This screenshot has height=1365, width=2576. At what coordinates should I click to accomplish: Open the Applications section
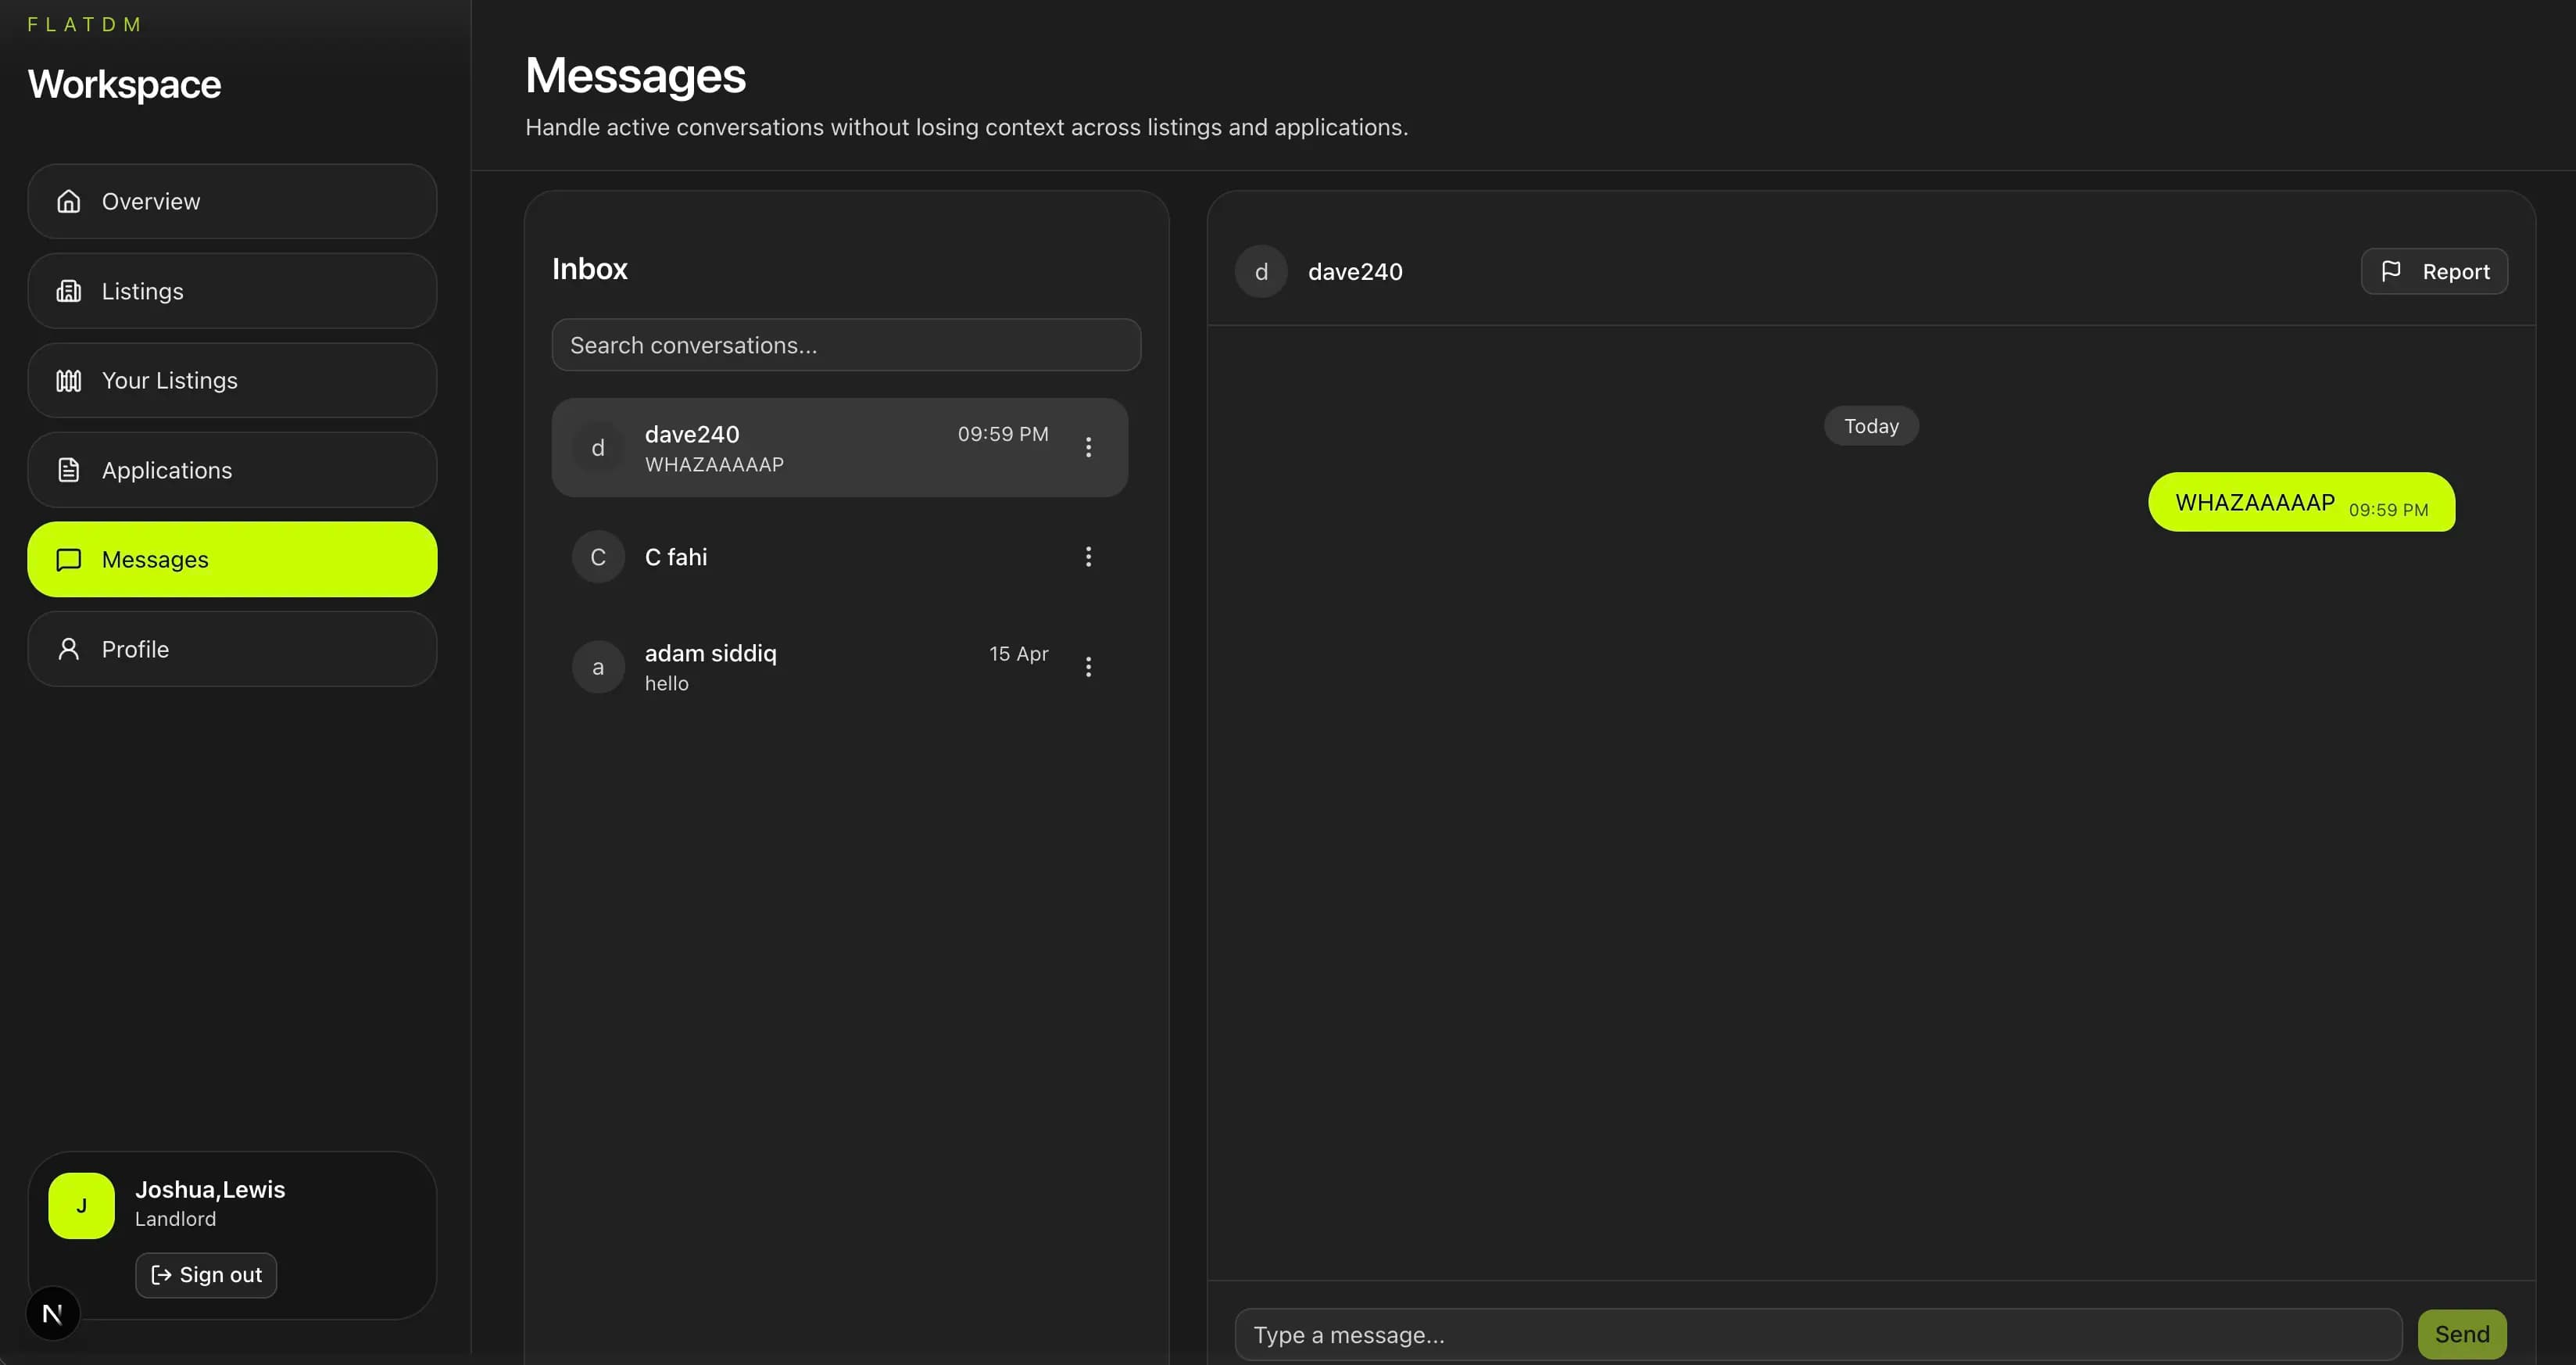click(232, 470)
